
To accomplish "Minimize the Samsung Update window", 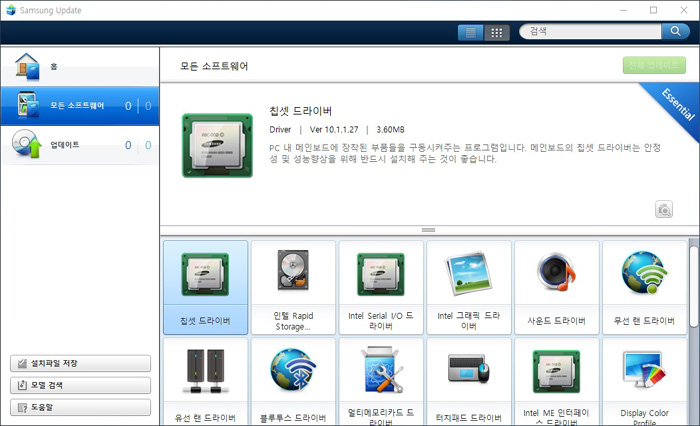I will coord(624,10).
